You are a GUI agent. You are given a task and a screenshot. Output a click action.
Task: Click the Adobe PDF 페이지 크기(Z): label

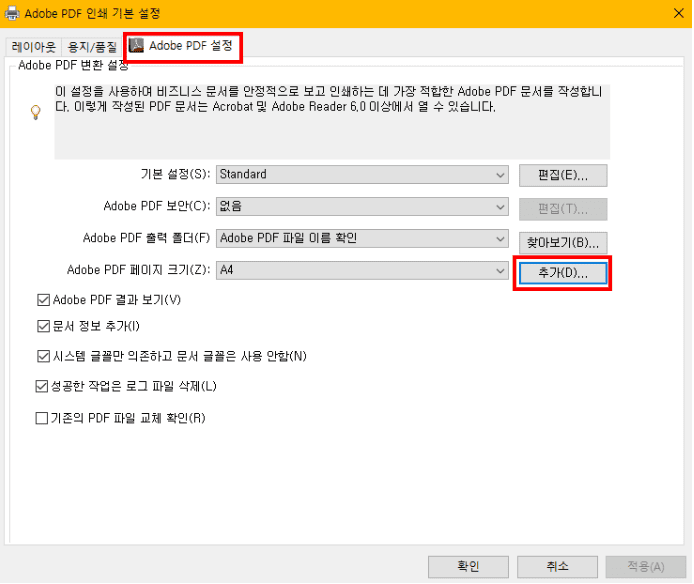click(x=139, y=270)
